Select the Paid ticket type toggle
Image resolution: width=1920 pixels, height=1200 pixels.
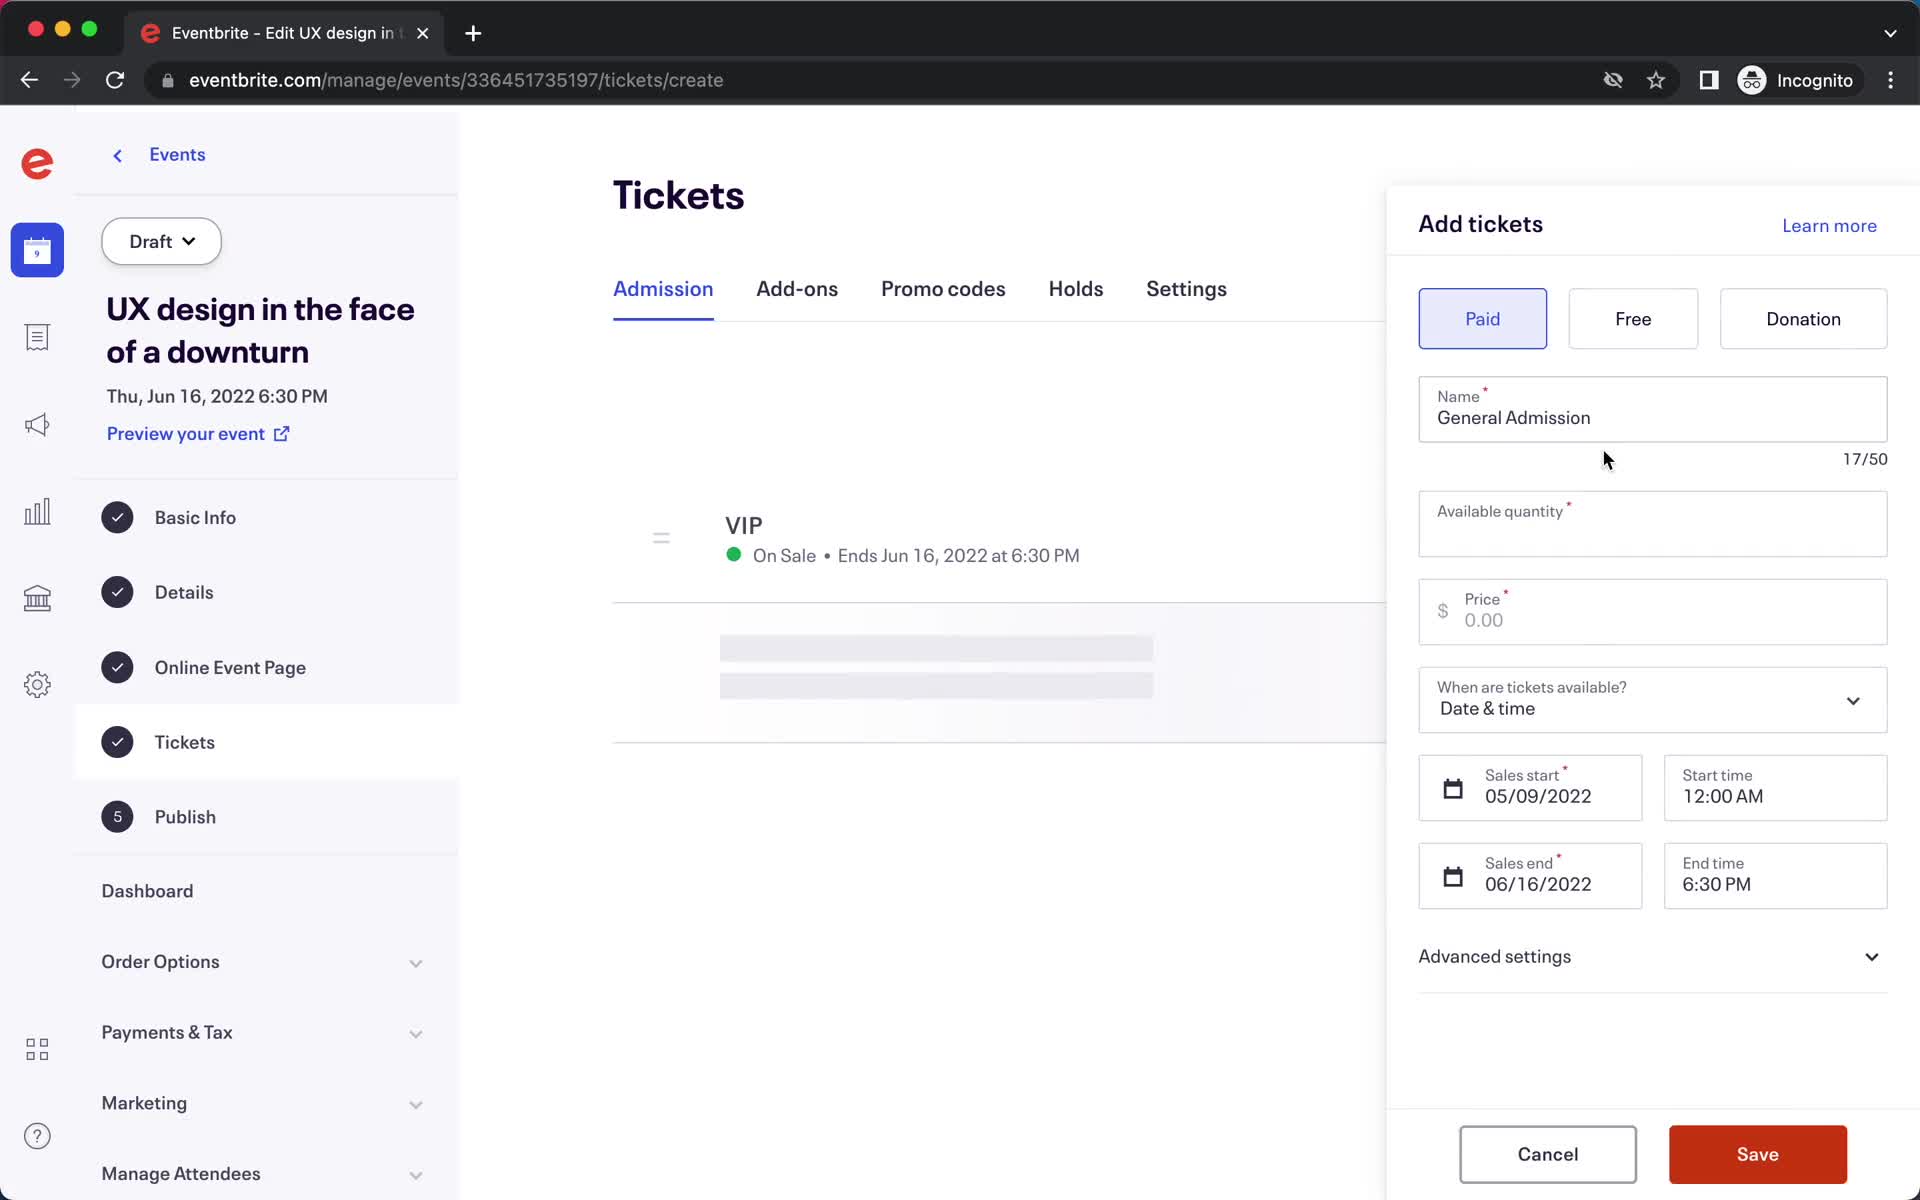(1482, 318)
